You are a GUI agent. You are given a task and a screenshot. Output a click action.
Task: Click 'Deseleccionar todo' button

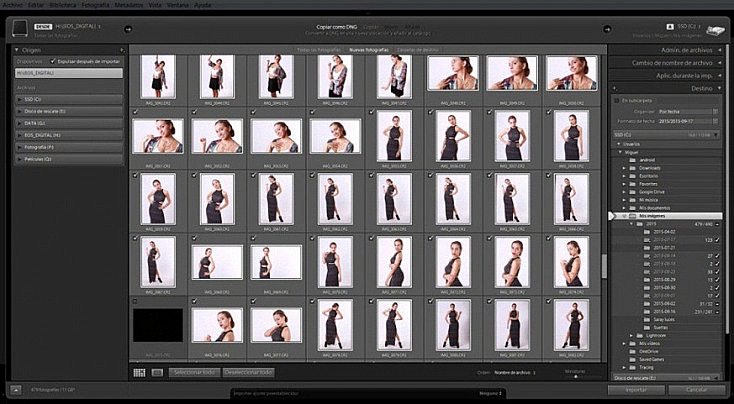click(248, 373)
